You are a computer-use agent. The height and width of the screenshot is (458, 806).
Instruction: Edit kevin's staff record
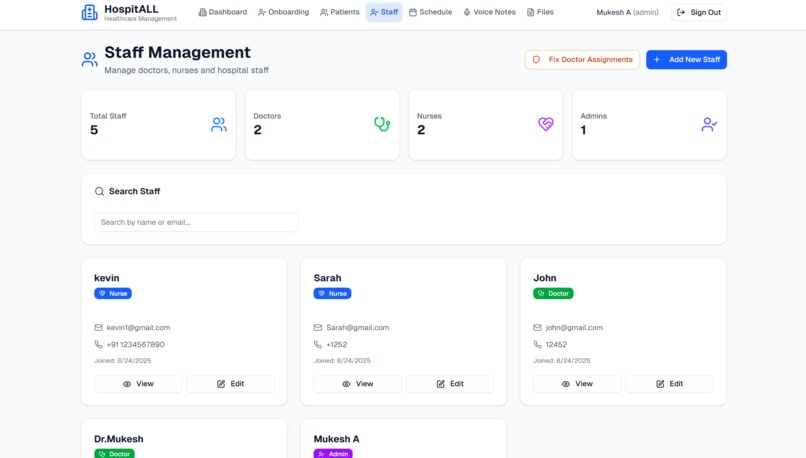coord(230,384)
